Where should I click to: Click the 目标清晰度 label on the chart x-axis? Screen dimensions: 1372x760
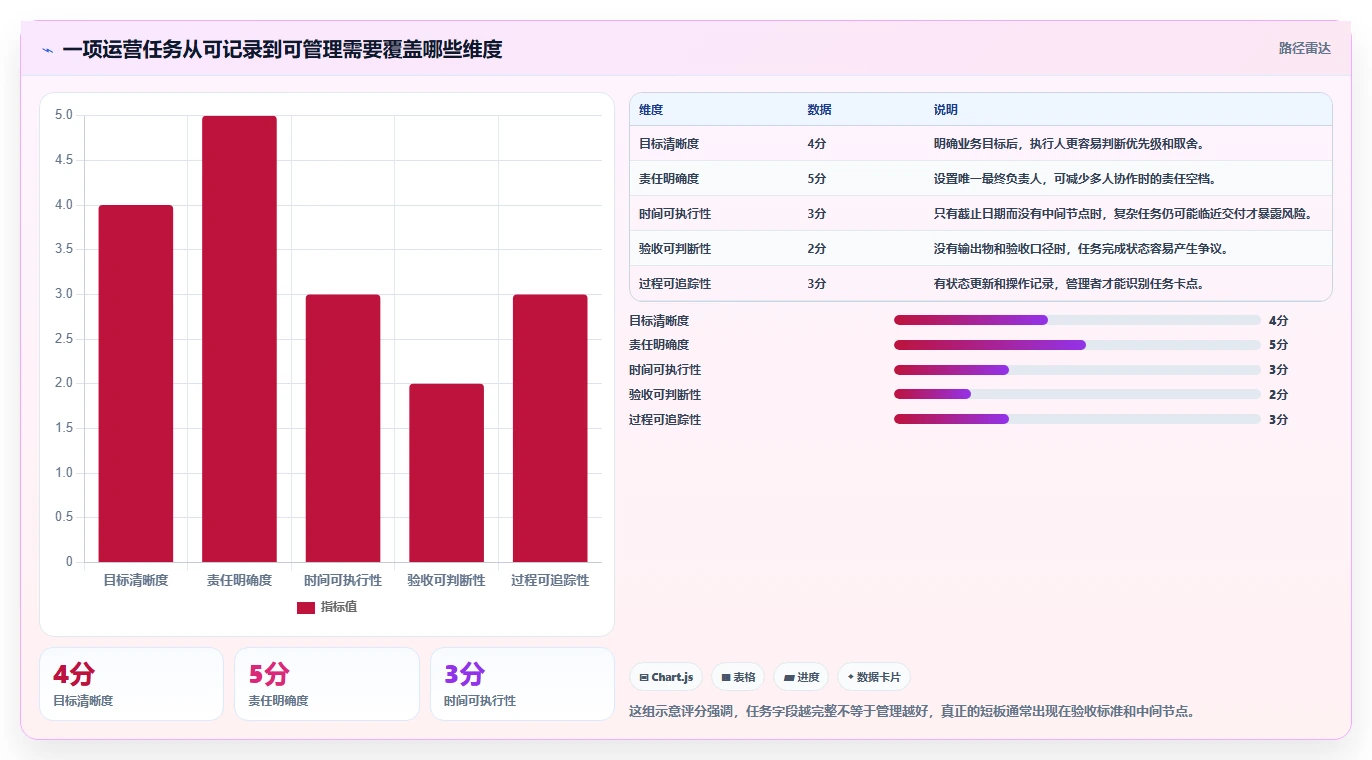(x=136, y=580)
